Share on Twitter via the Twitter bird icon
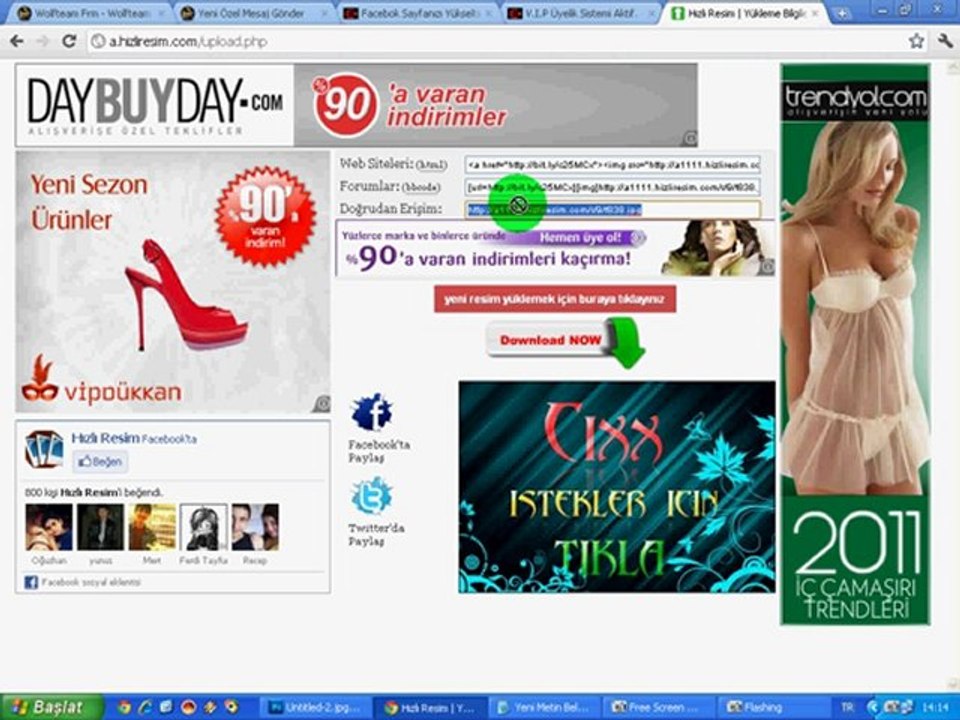 coord(372,497)
